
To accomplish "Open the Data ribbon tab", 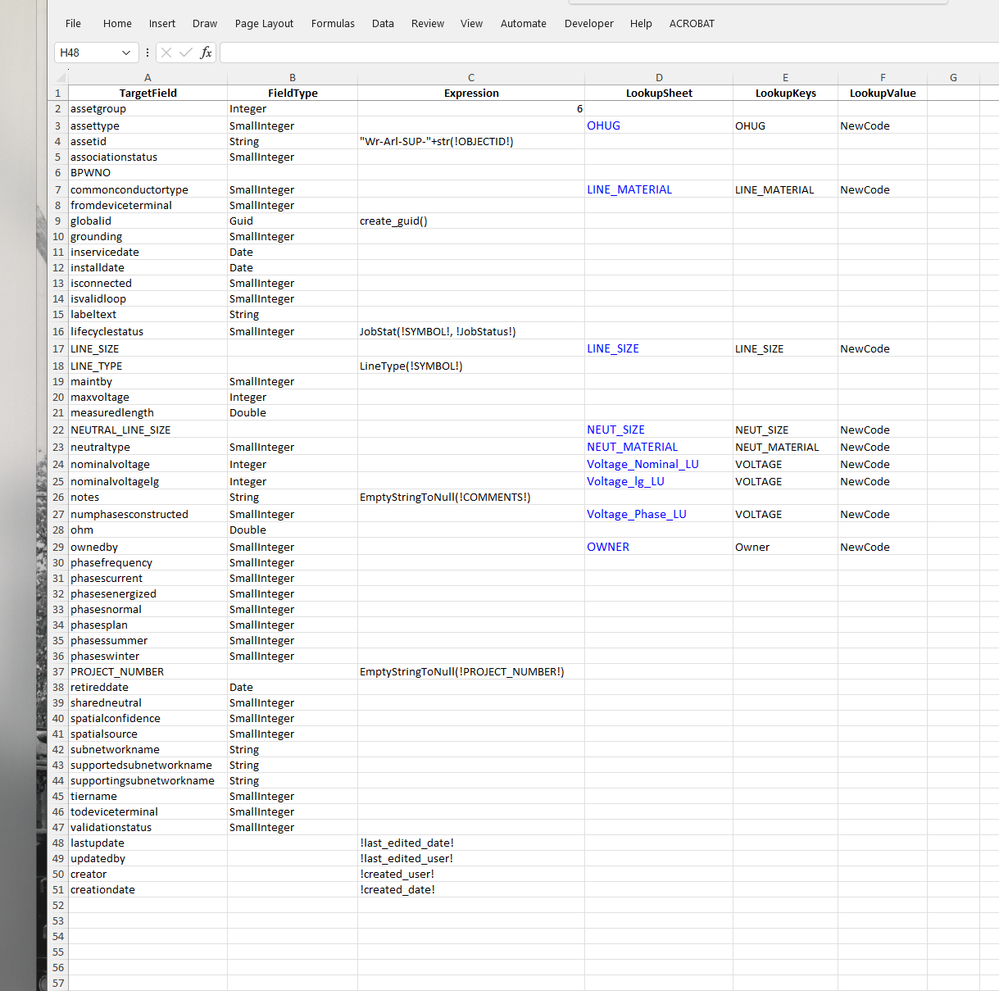I will 382,24.
